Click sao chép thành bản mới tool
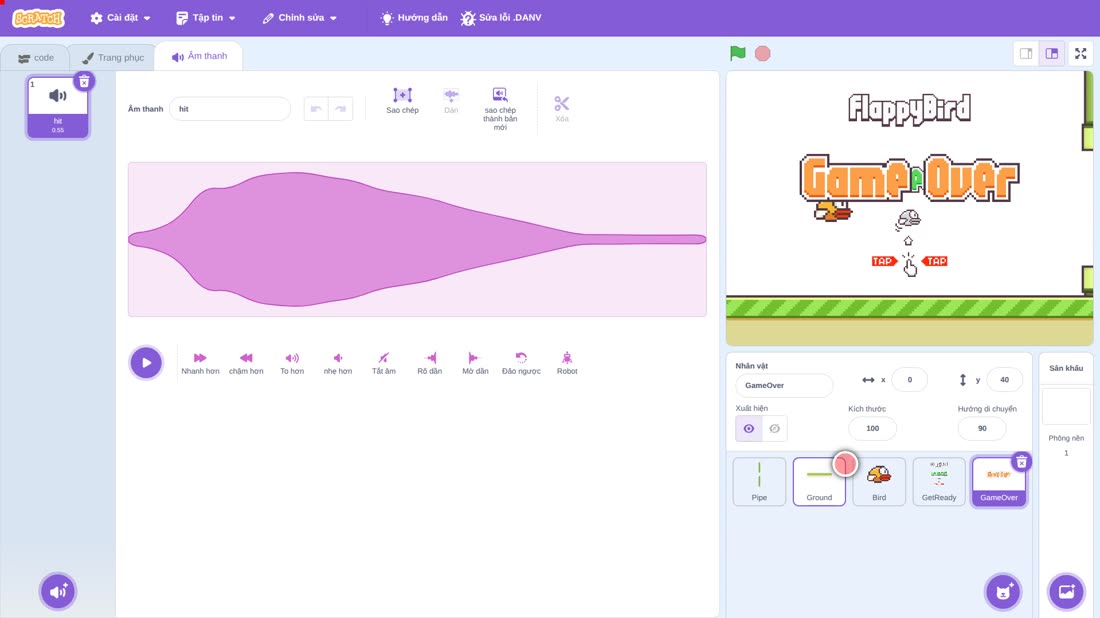The width and height of the screenshot is (1100, 618). point(499,109)
